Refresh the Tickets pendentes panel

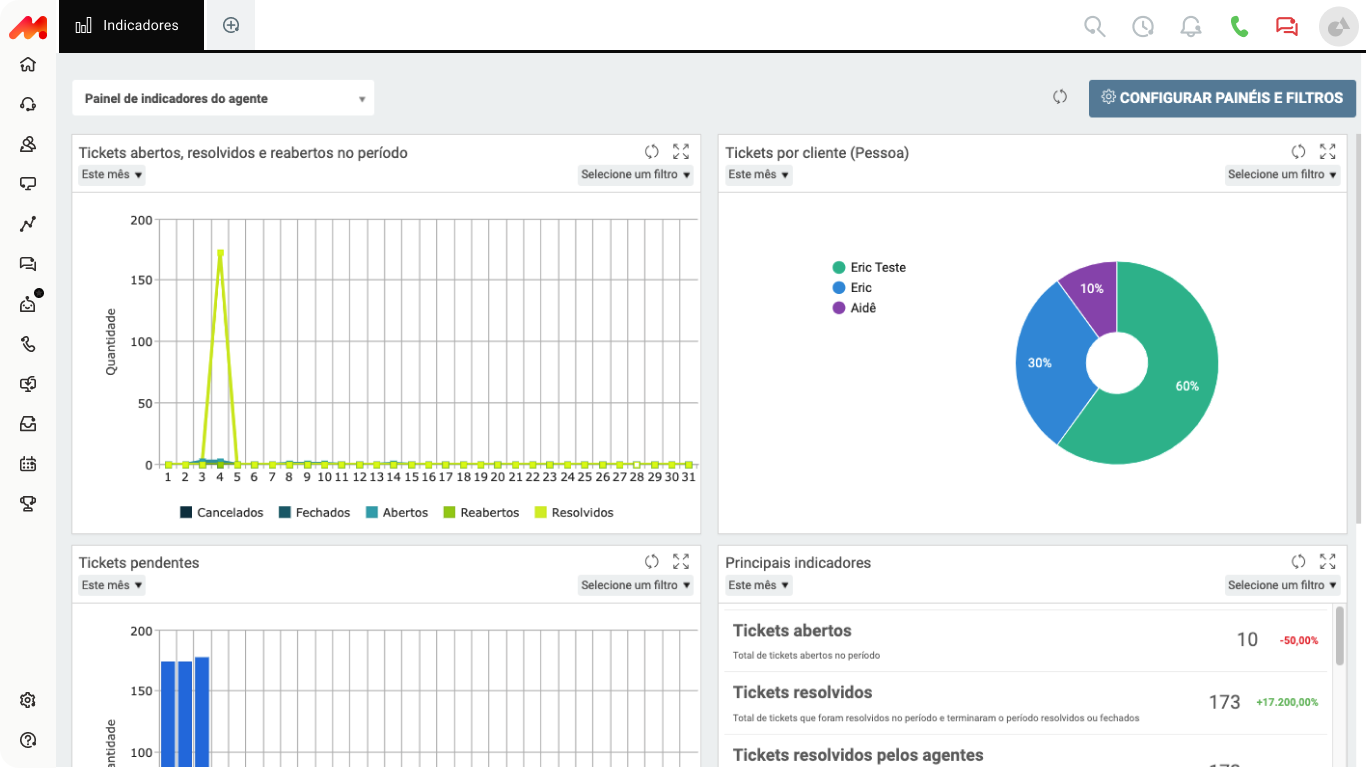tap(652, 562)
